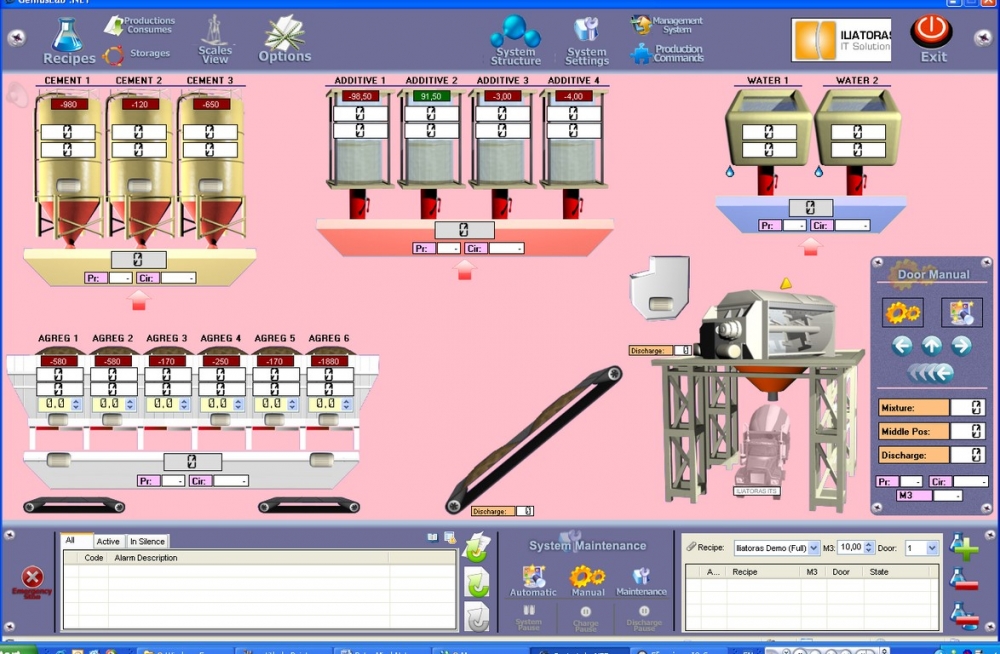1000x654 pixels.
Task: Select the Active alarms tab
Action: point(108,541)
